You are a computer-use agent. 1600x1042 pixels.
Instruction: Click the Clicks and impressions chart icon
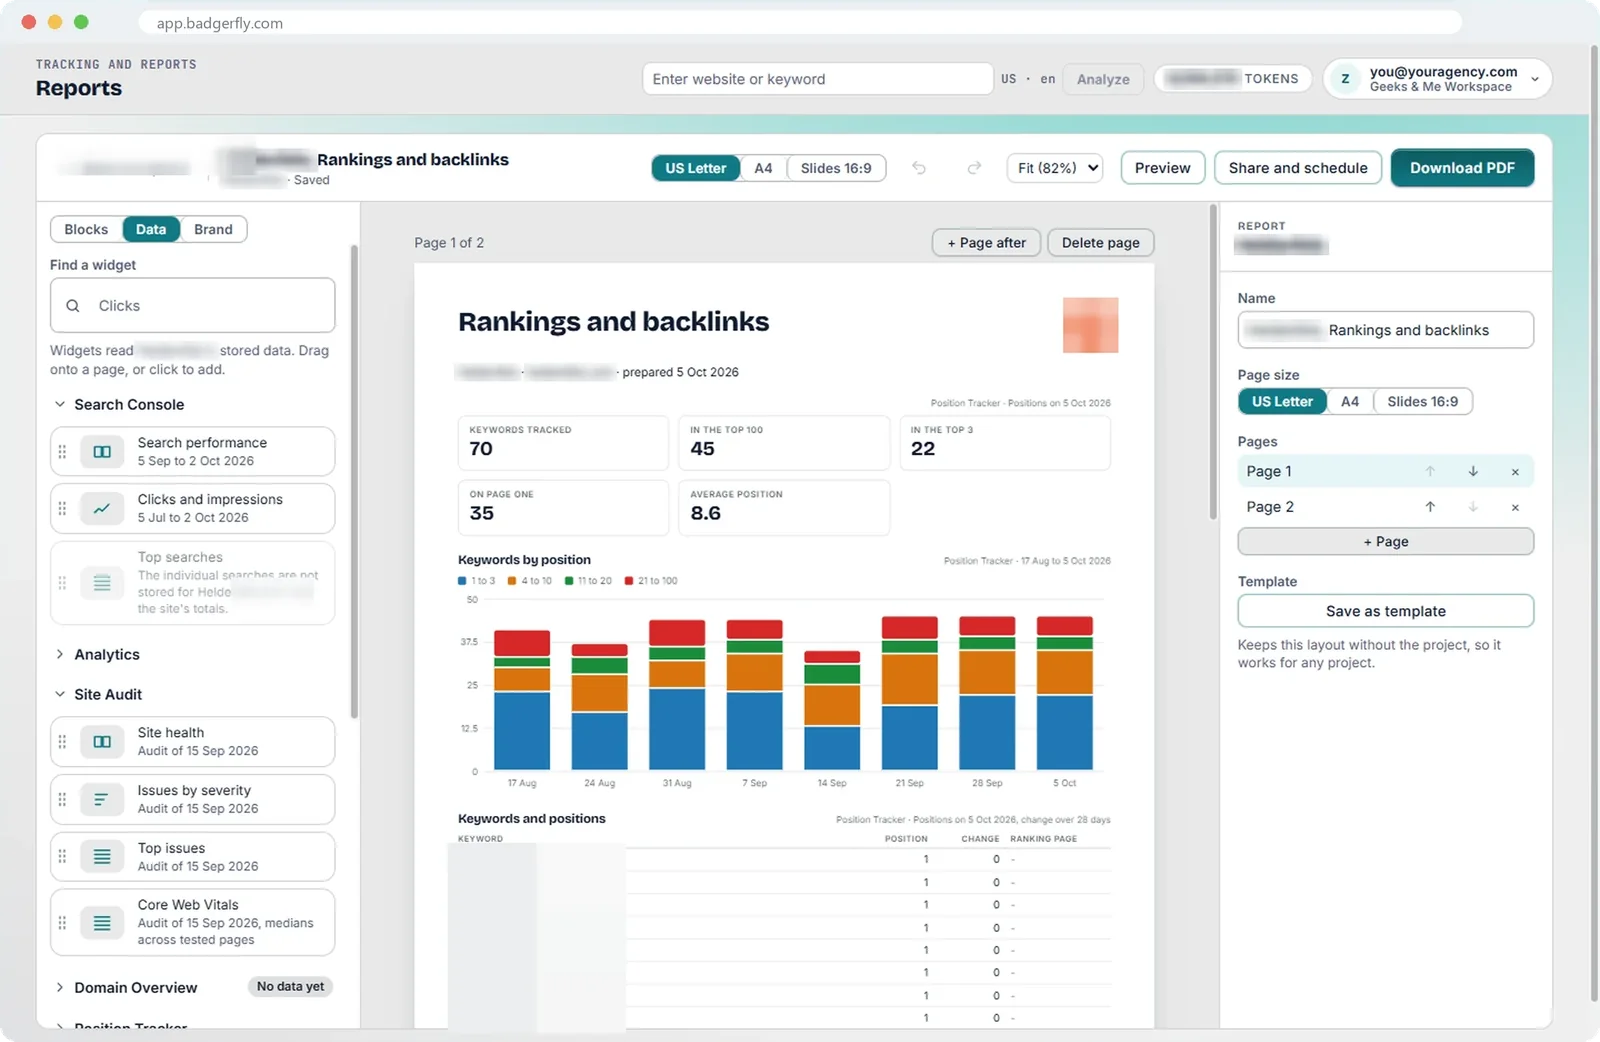pos(102,509)
